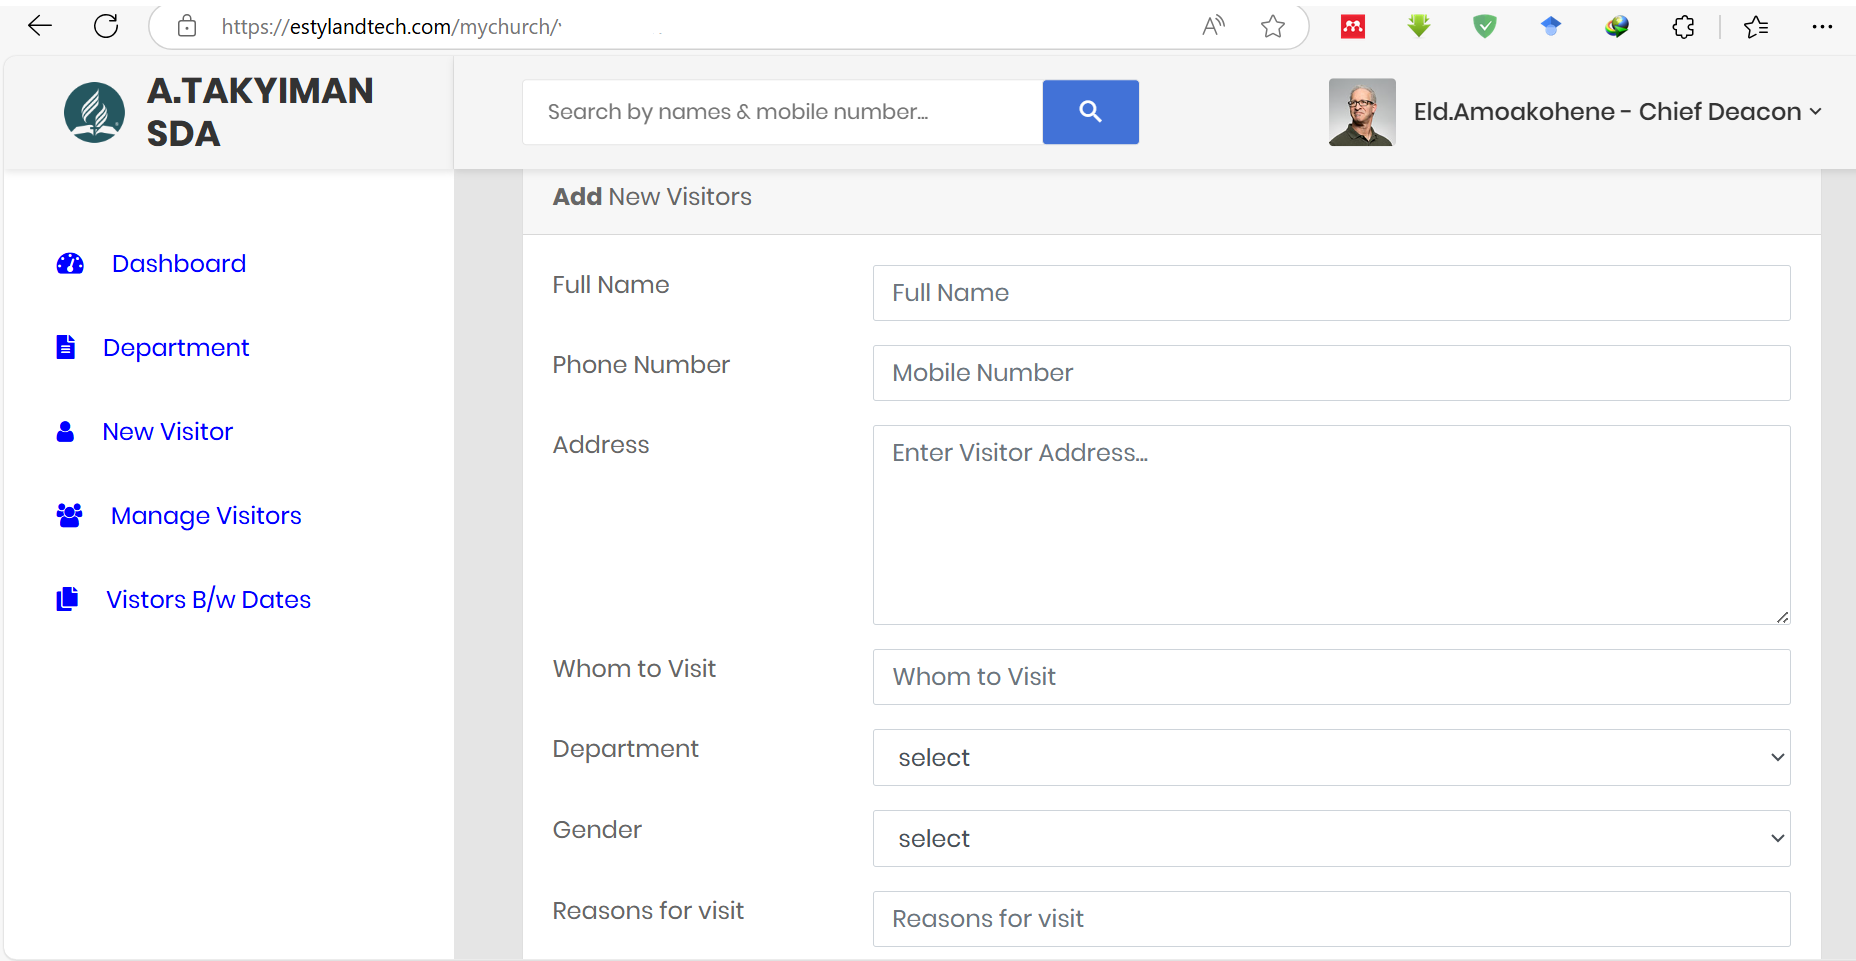This screenshot has width=1856, height=961.
Task: Click the Vistors B/w Dates copy icon
Action: pos(67,599)
